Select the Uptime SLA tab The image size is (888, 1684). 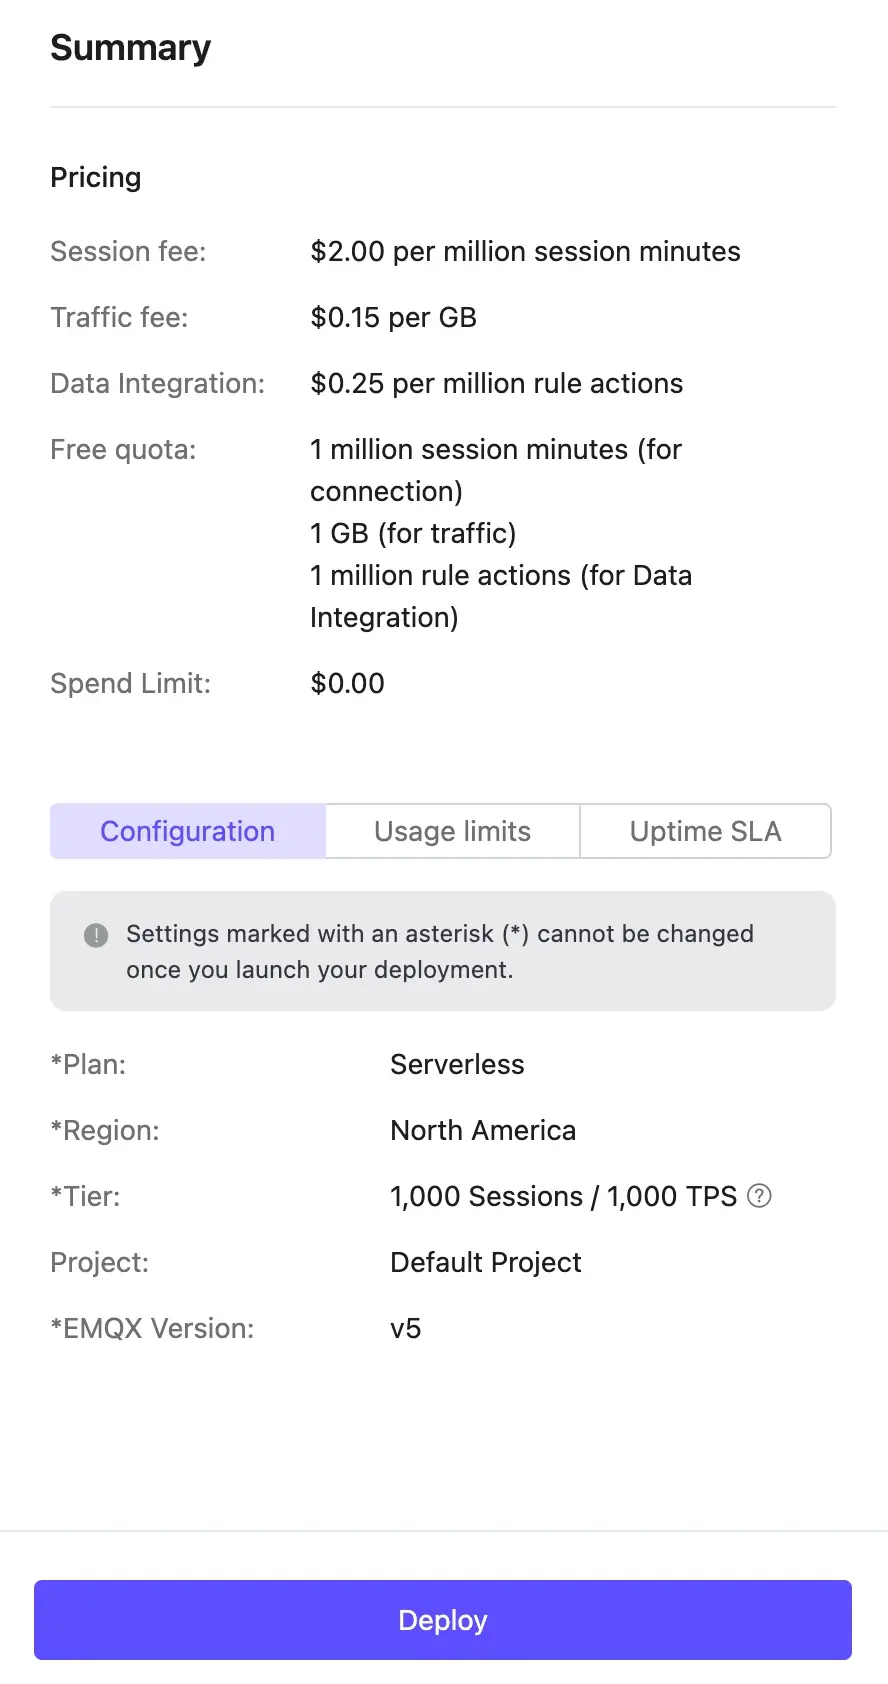coord(705,831)
